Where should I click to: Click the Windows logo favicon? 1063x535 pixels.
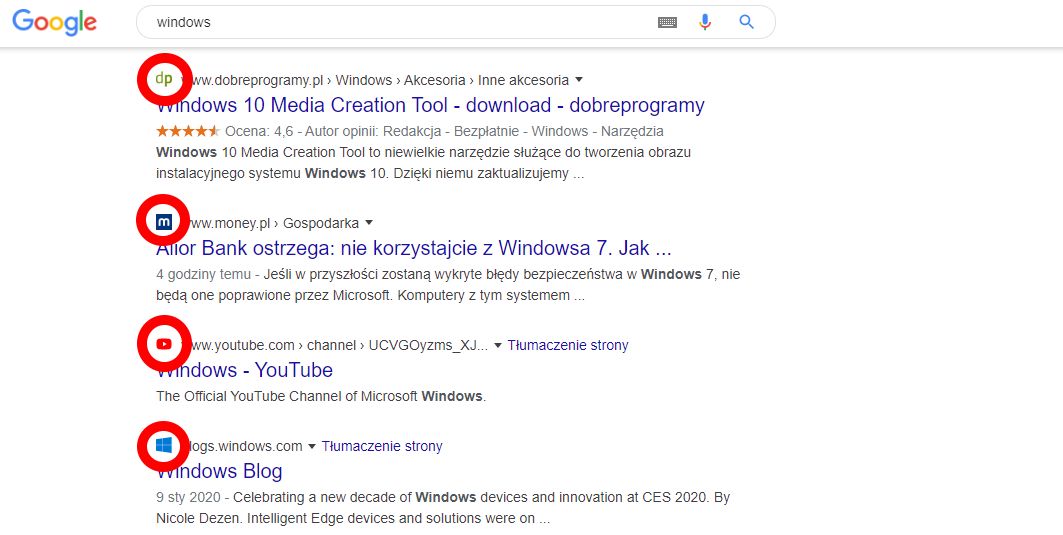164,446
